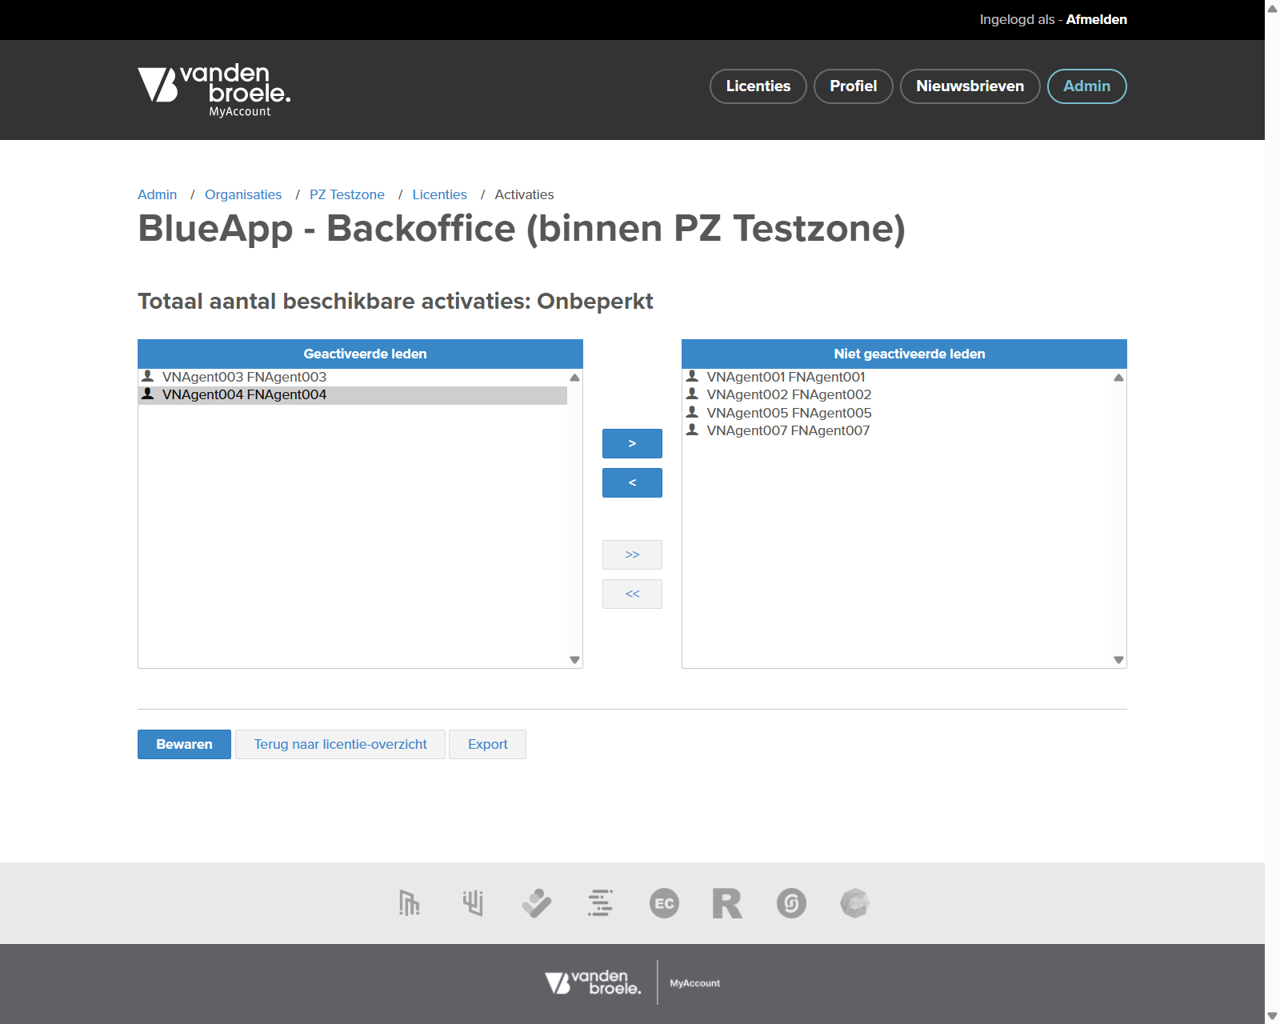Click the Vanden Broele MyAccount header logo
Screen dimensions: 1280x1024
click(x=214, y=90)
